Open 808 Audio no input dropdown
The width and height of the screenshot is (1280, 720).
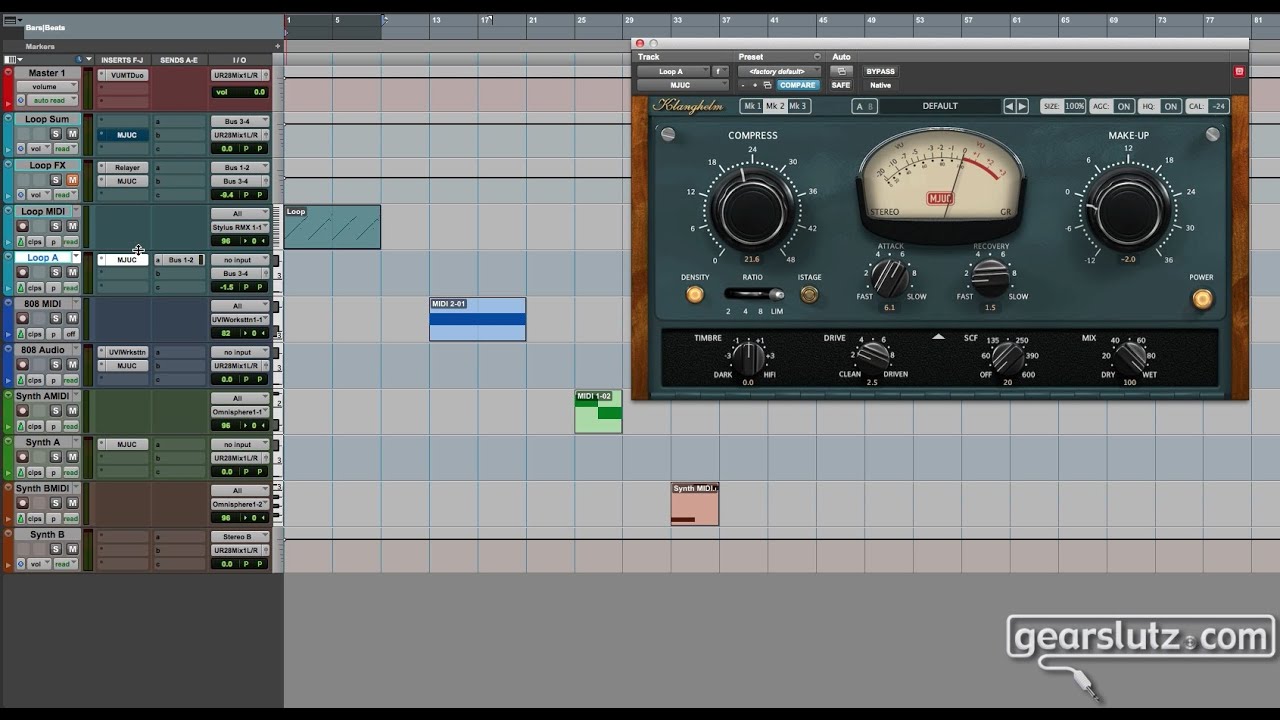pyautogui.click(x=240, y=352)
